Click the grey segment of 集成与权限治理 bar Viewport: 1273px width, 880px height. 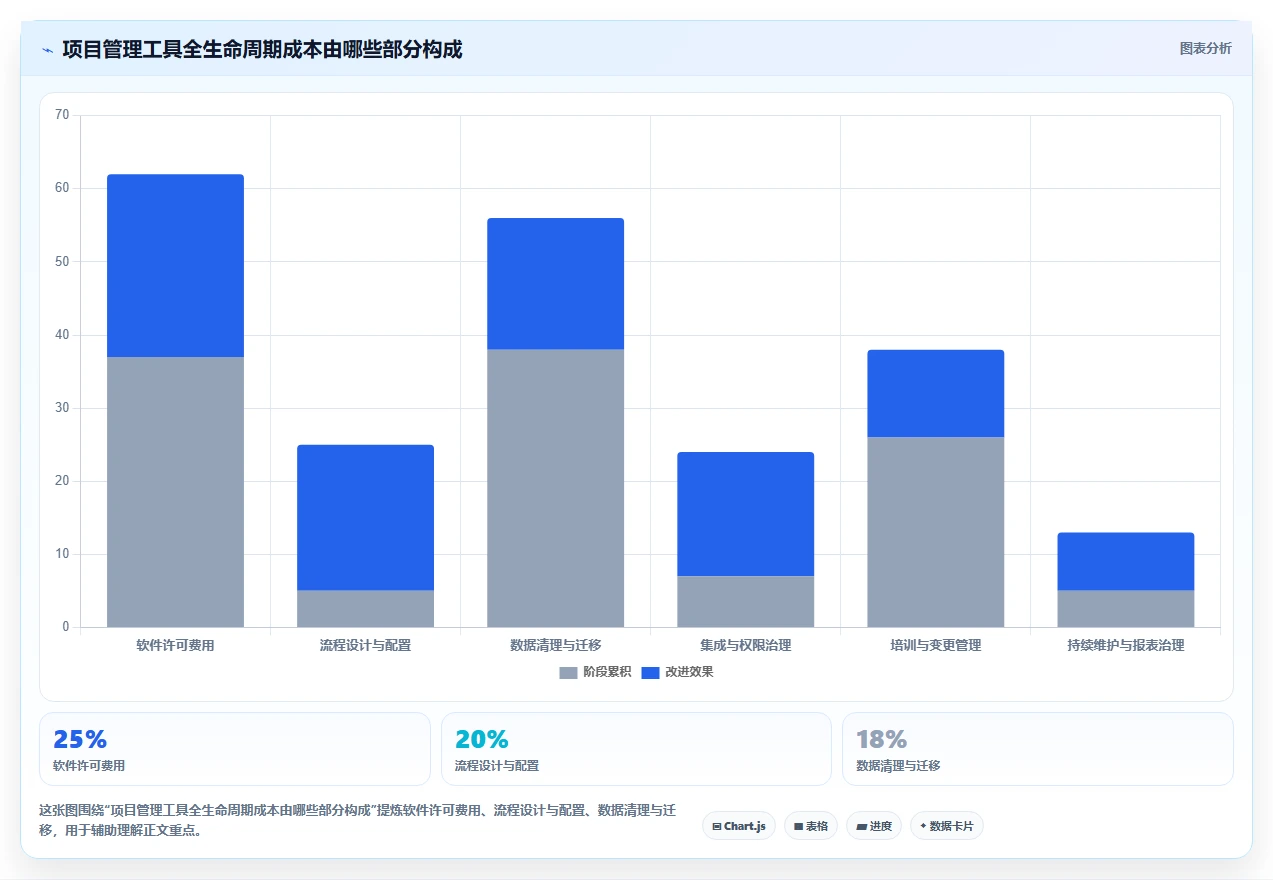click(745, 602)
